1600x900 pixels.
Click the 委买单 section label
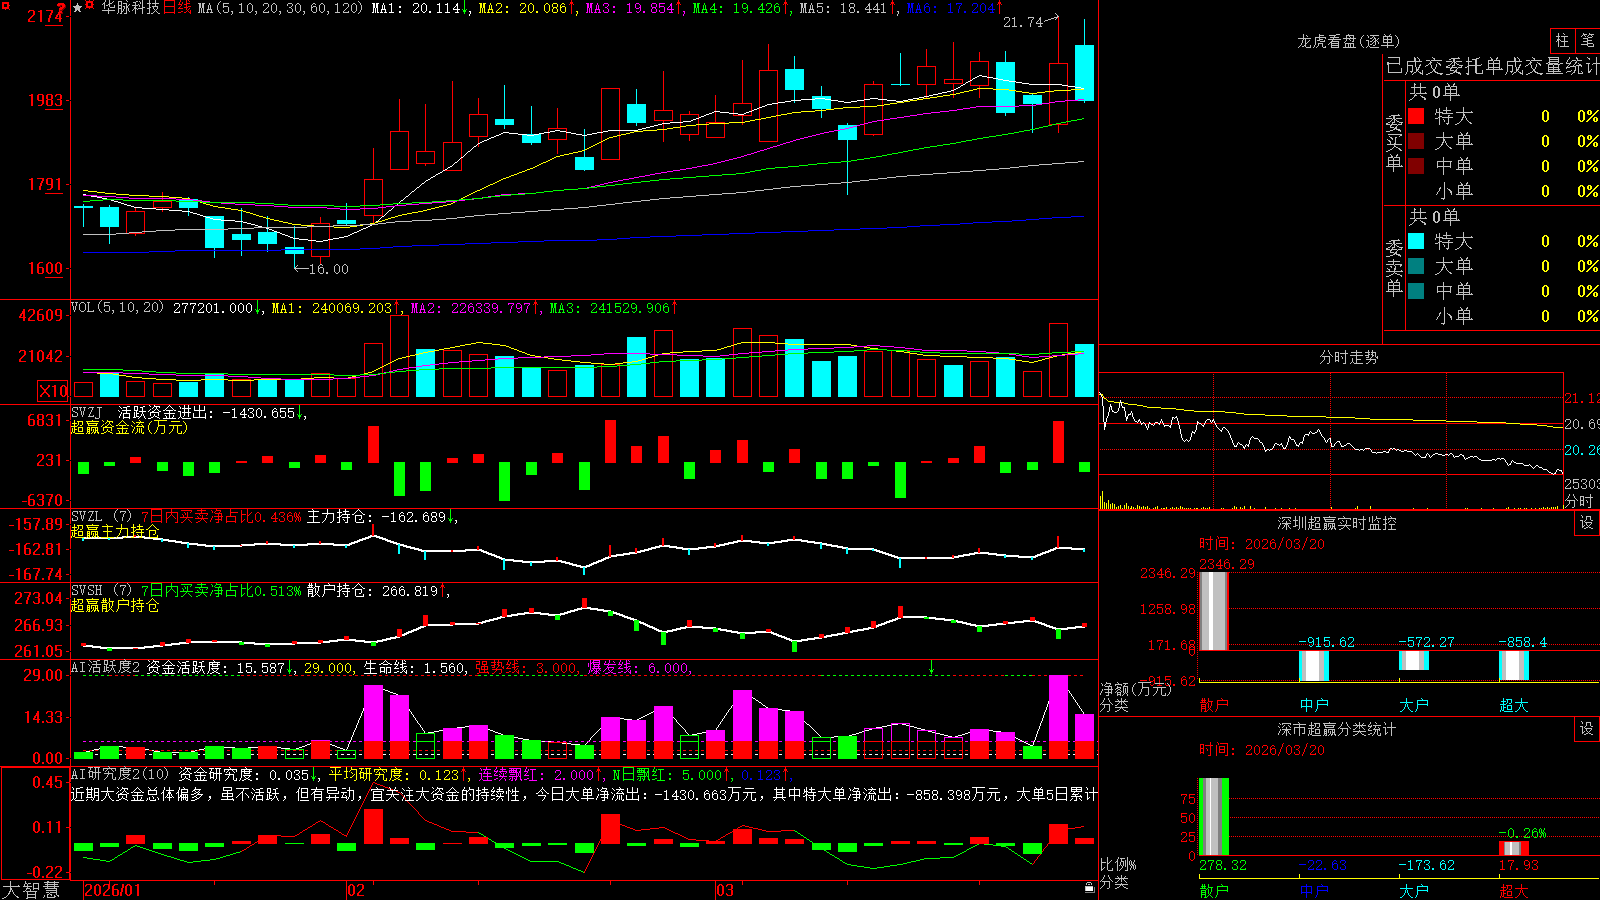[1394, 142]
